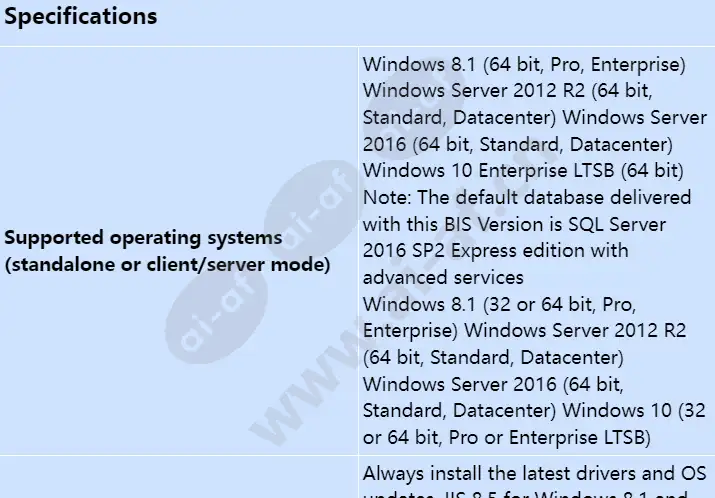The width and height of the screenshot is (715, 498).
Task: Select the '2016 SP2 Express edition with' line
Action: pyautogui.click(x=495, y=250)
